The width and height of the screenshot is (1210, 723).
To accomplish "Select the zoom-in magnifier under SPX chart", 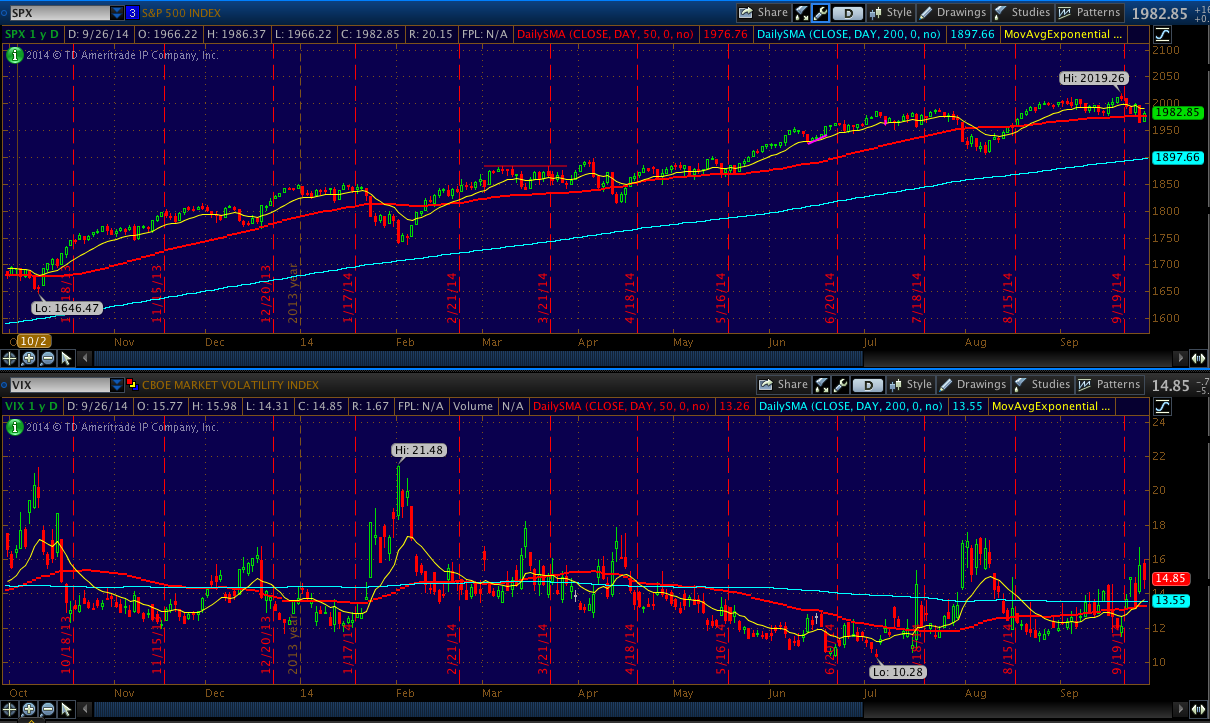I will (29, 358).
